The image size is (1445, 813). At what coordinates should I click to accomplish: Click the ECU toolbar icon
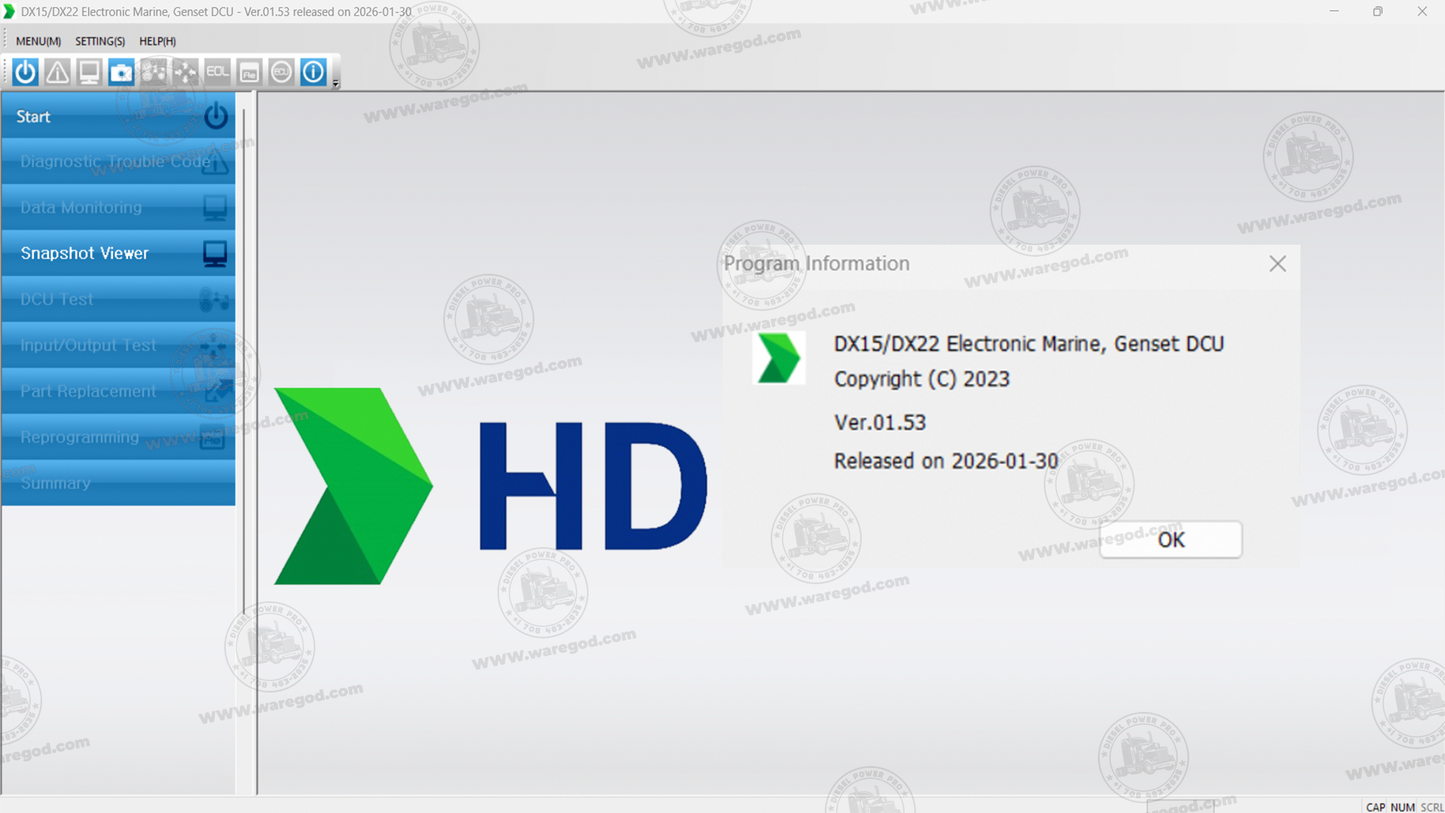(281, 72)
